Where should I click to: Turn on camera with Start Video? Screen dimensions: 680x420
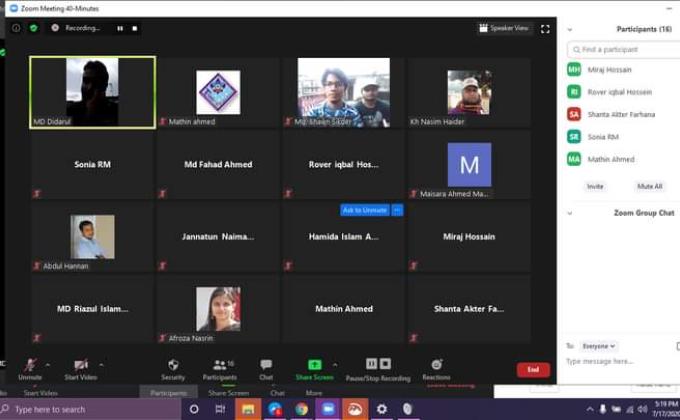pos(80,365)
